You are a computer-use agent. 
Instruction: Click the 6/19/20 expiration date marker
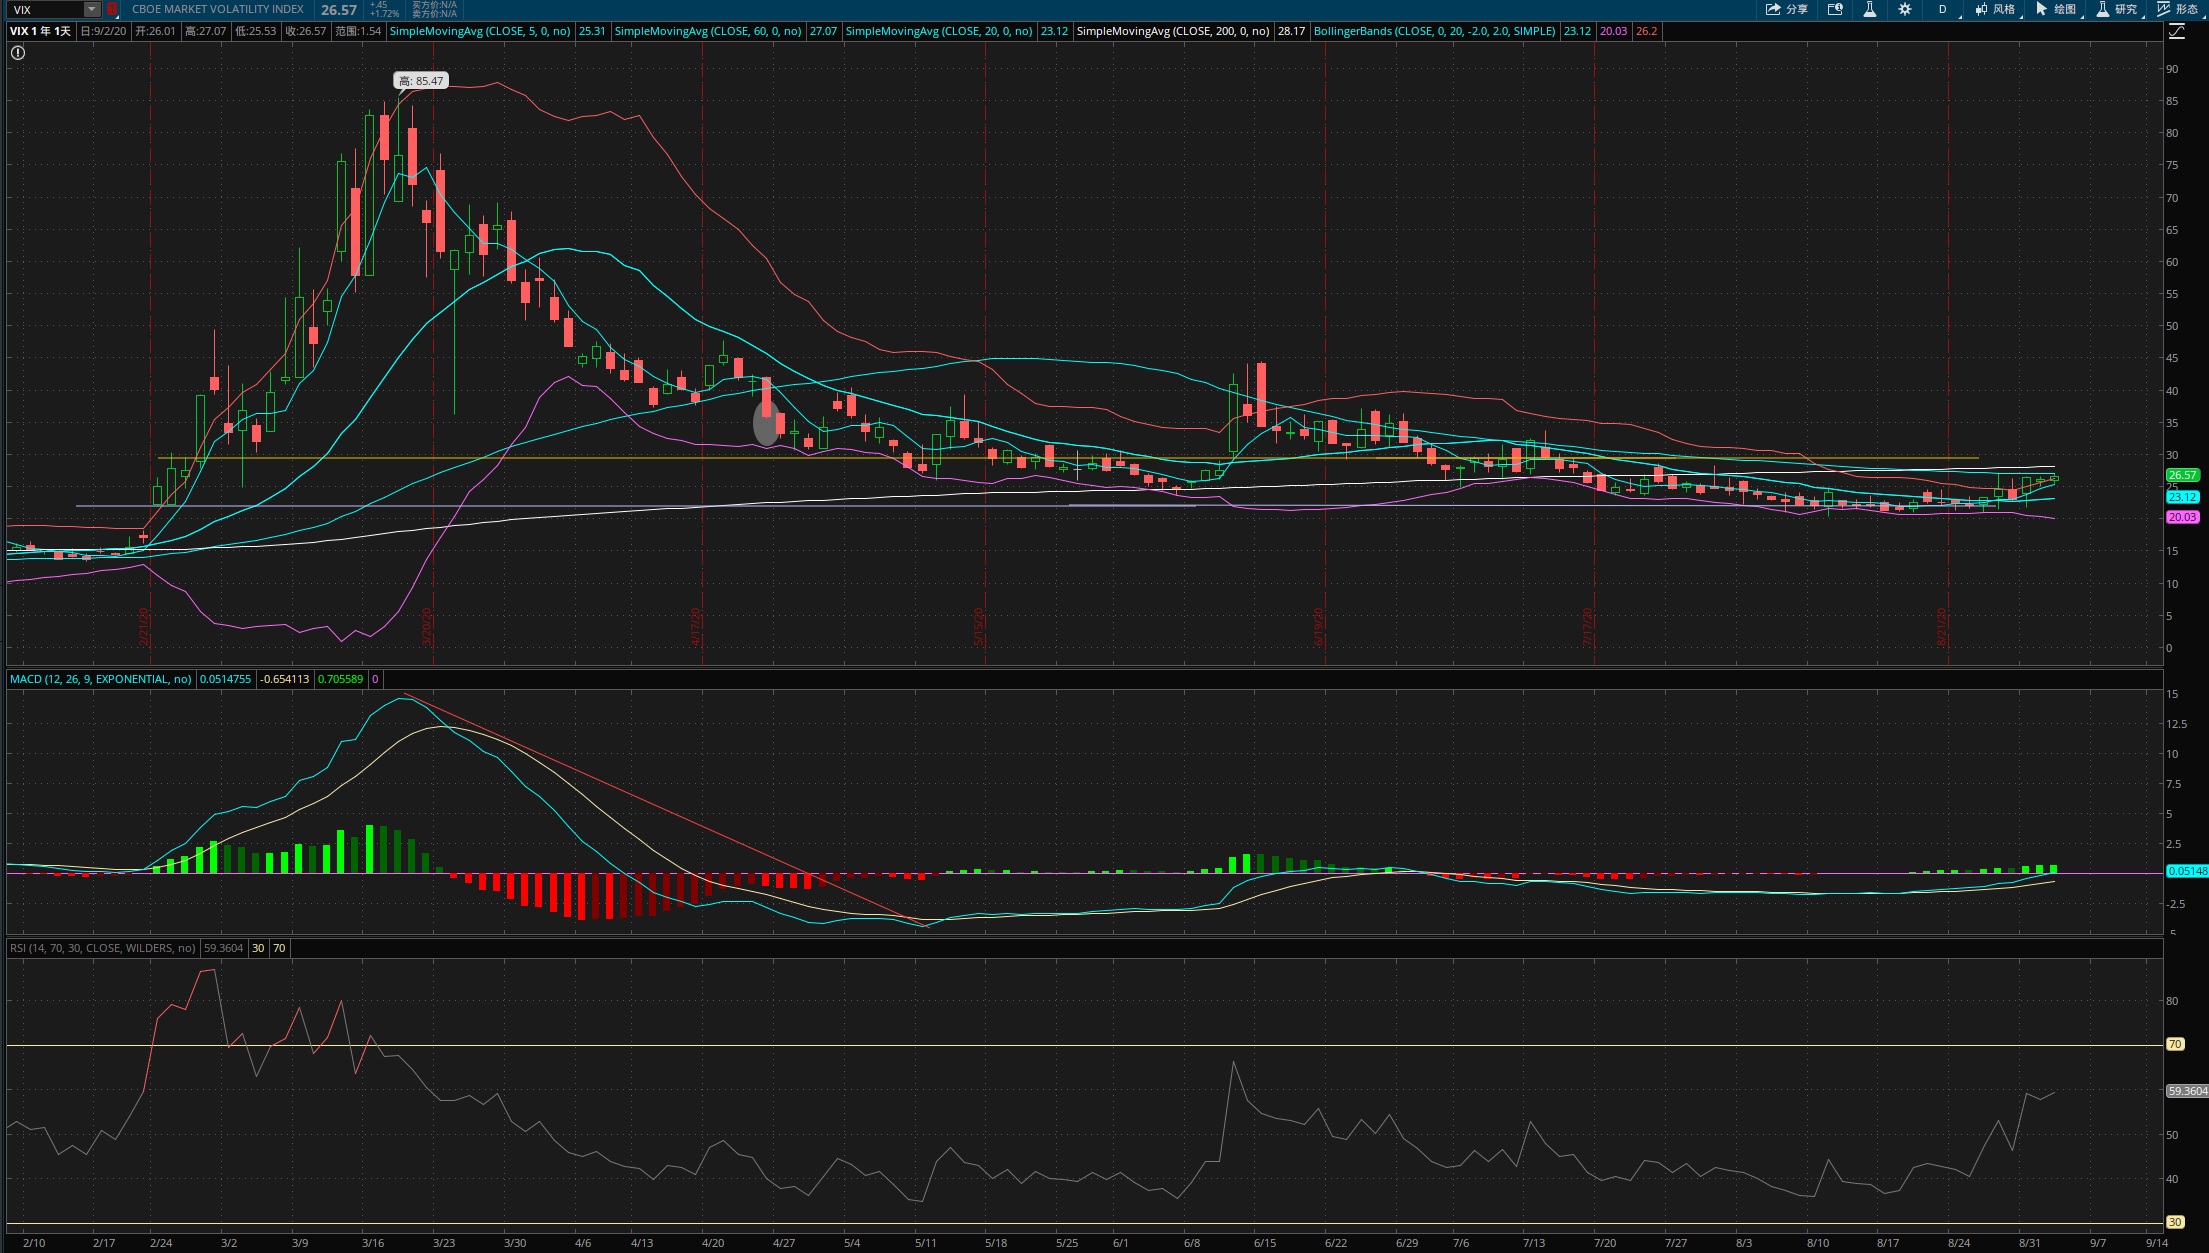(1319, 627)
